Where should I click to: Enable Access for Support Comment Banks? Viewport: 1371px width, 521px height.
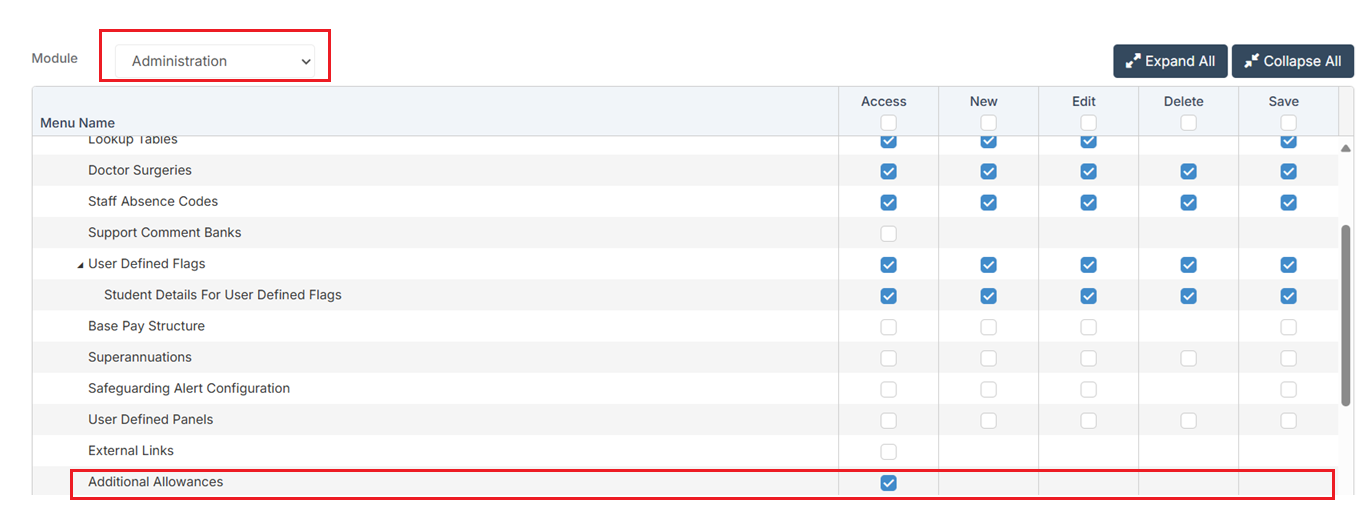pos(888,233)
